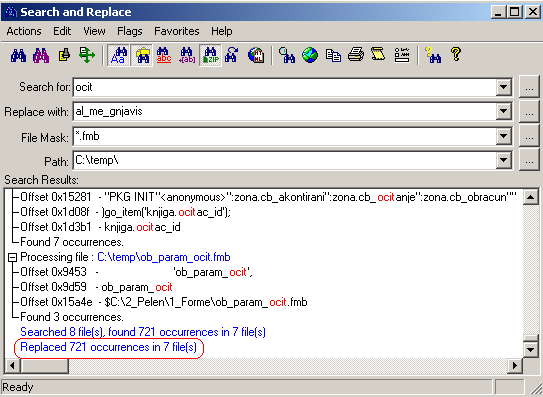Click 'Searched 8 file(s), found 721 occurrences' summary
Screen dimensions: 543x397
pyautogui.click(x=143, y=332)
